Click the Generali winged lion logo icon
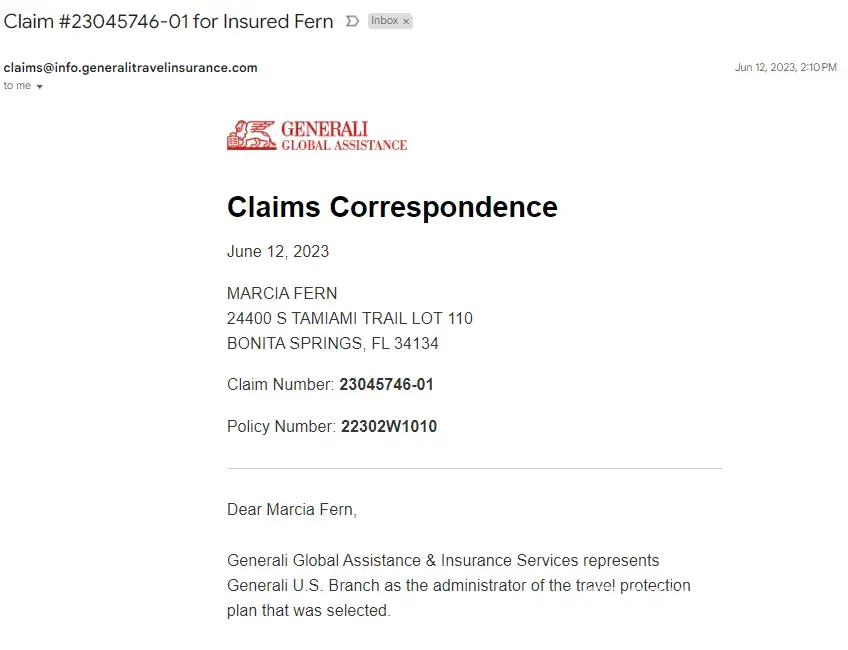 251,135
